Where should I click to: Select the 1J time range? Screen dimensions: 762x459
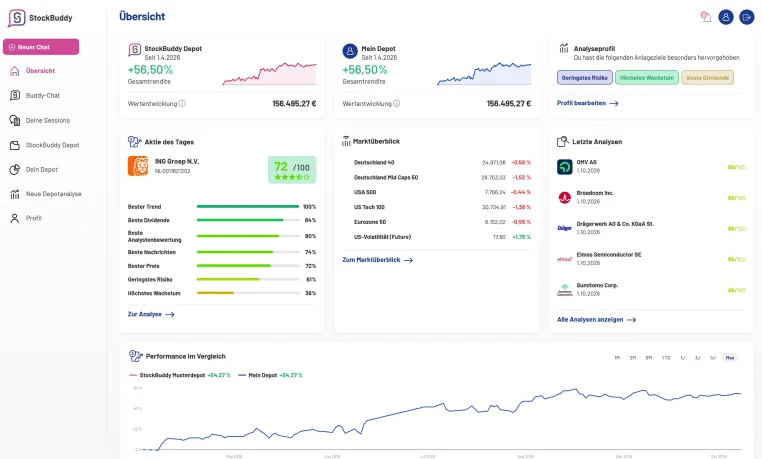pos(683,358)
